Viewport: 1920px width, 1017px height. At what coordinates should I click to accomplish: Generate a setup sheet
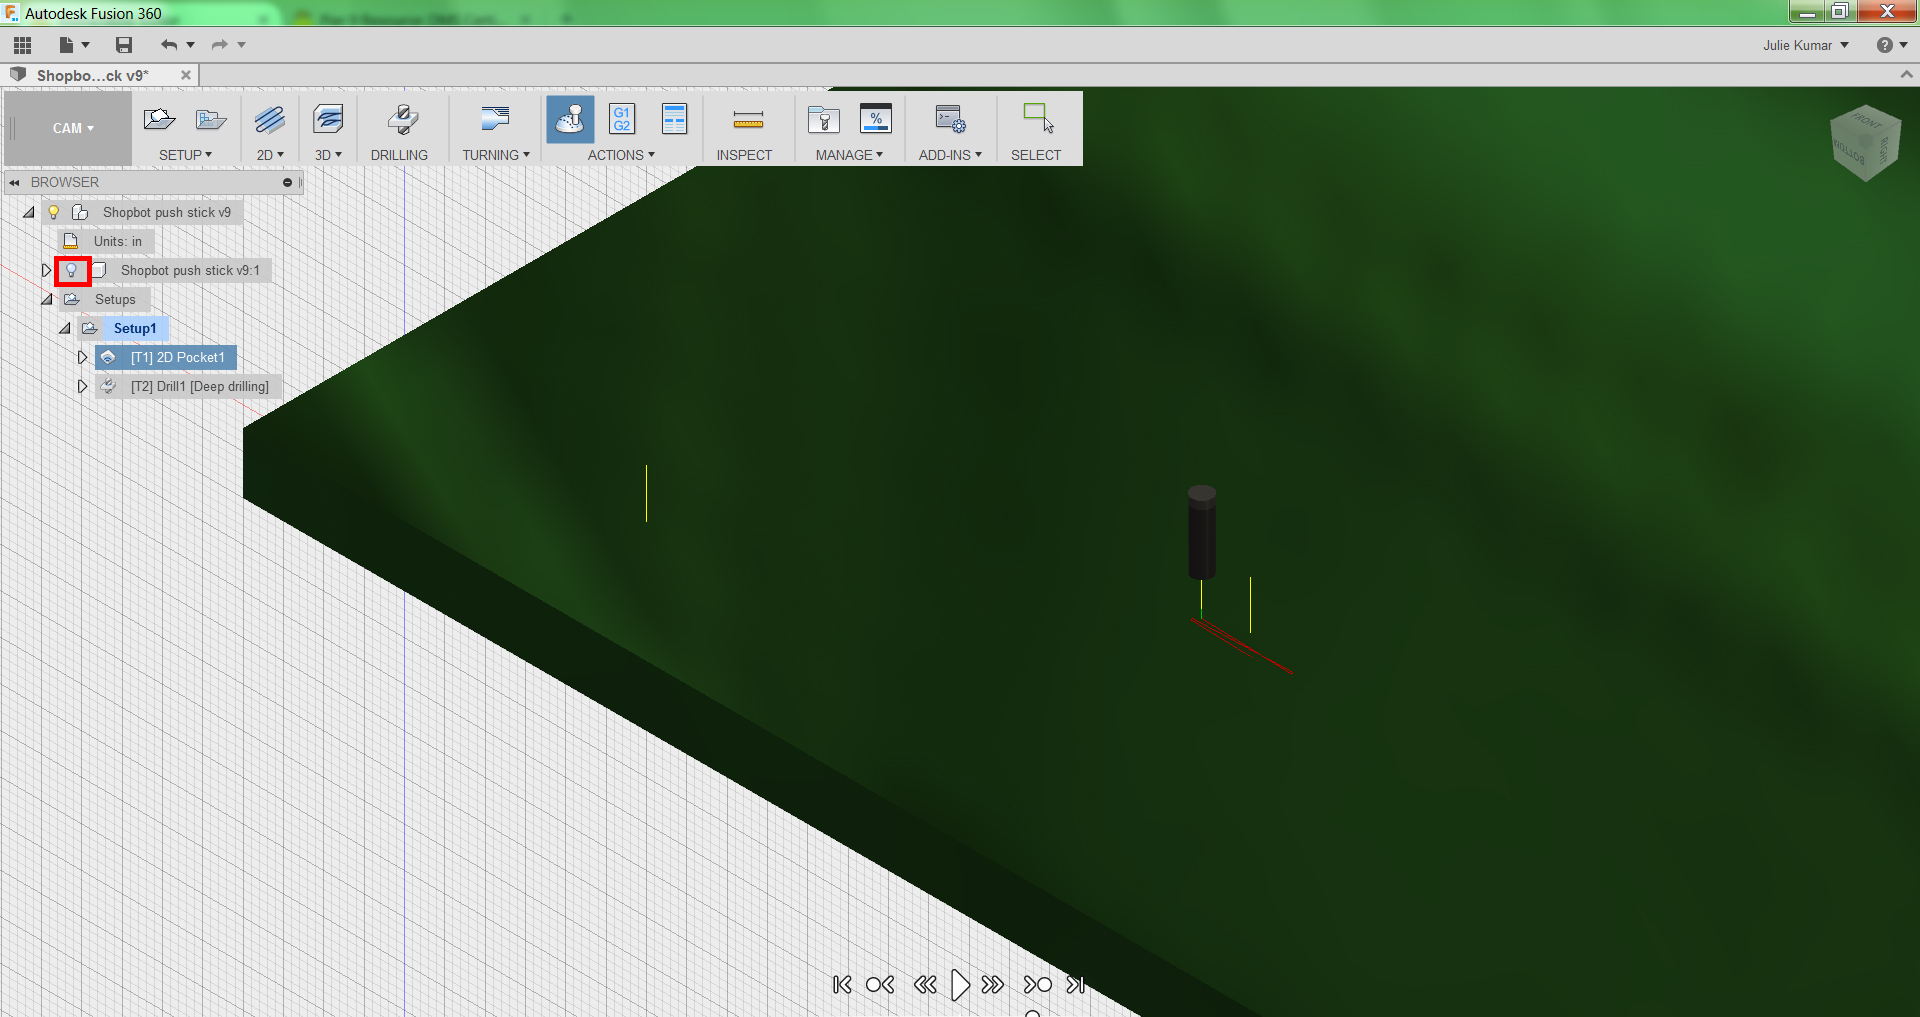[675, 119]
